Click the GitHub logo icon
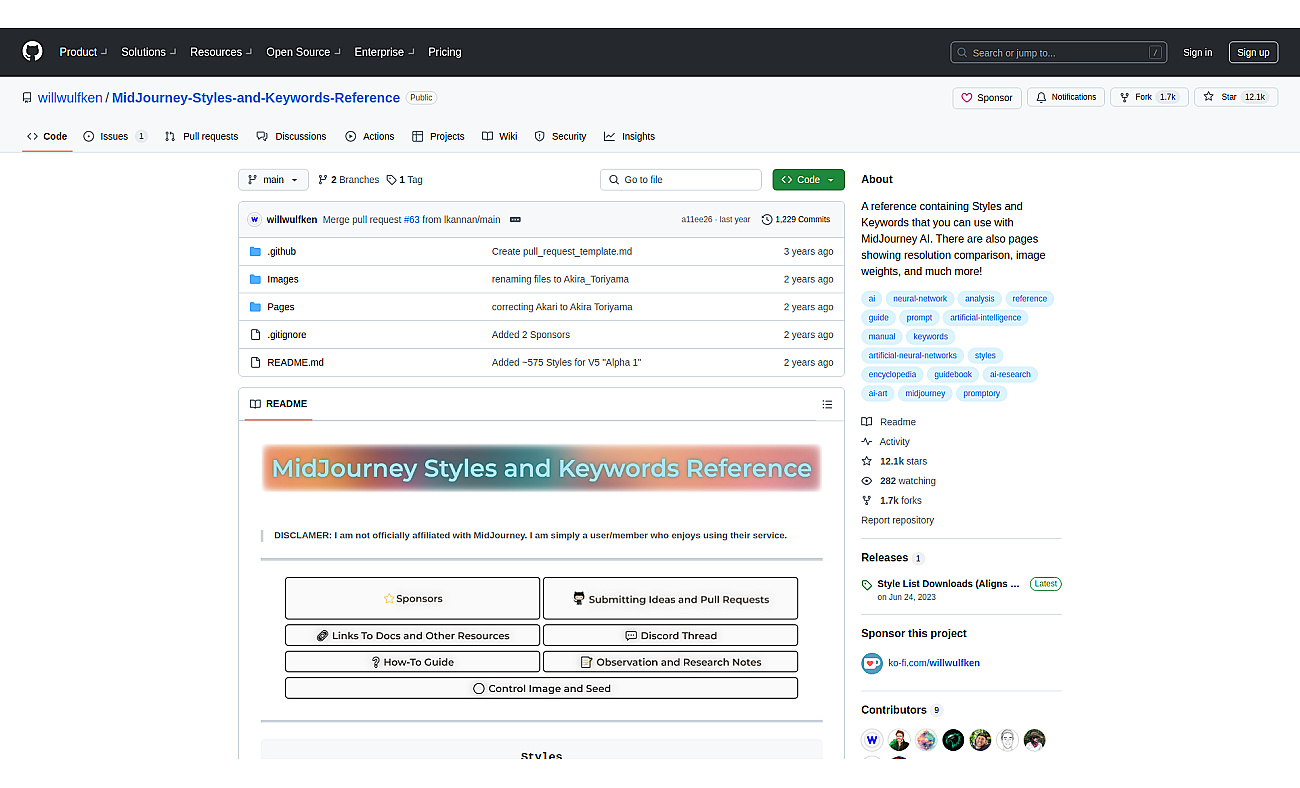This screenshot has height=788, width=1300. [x=33, y=52]
